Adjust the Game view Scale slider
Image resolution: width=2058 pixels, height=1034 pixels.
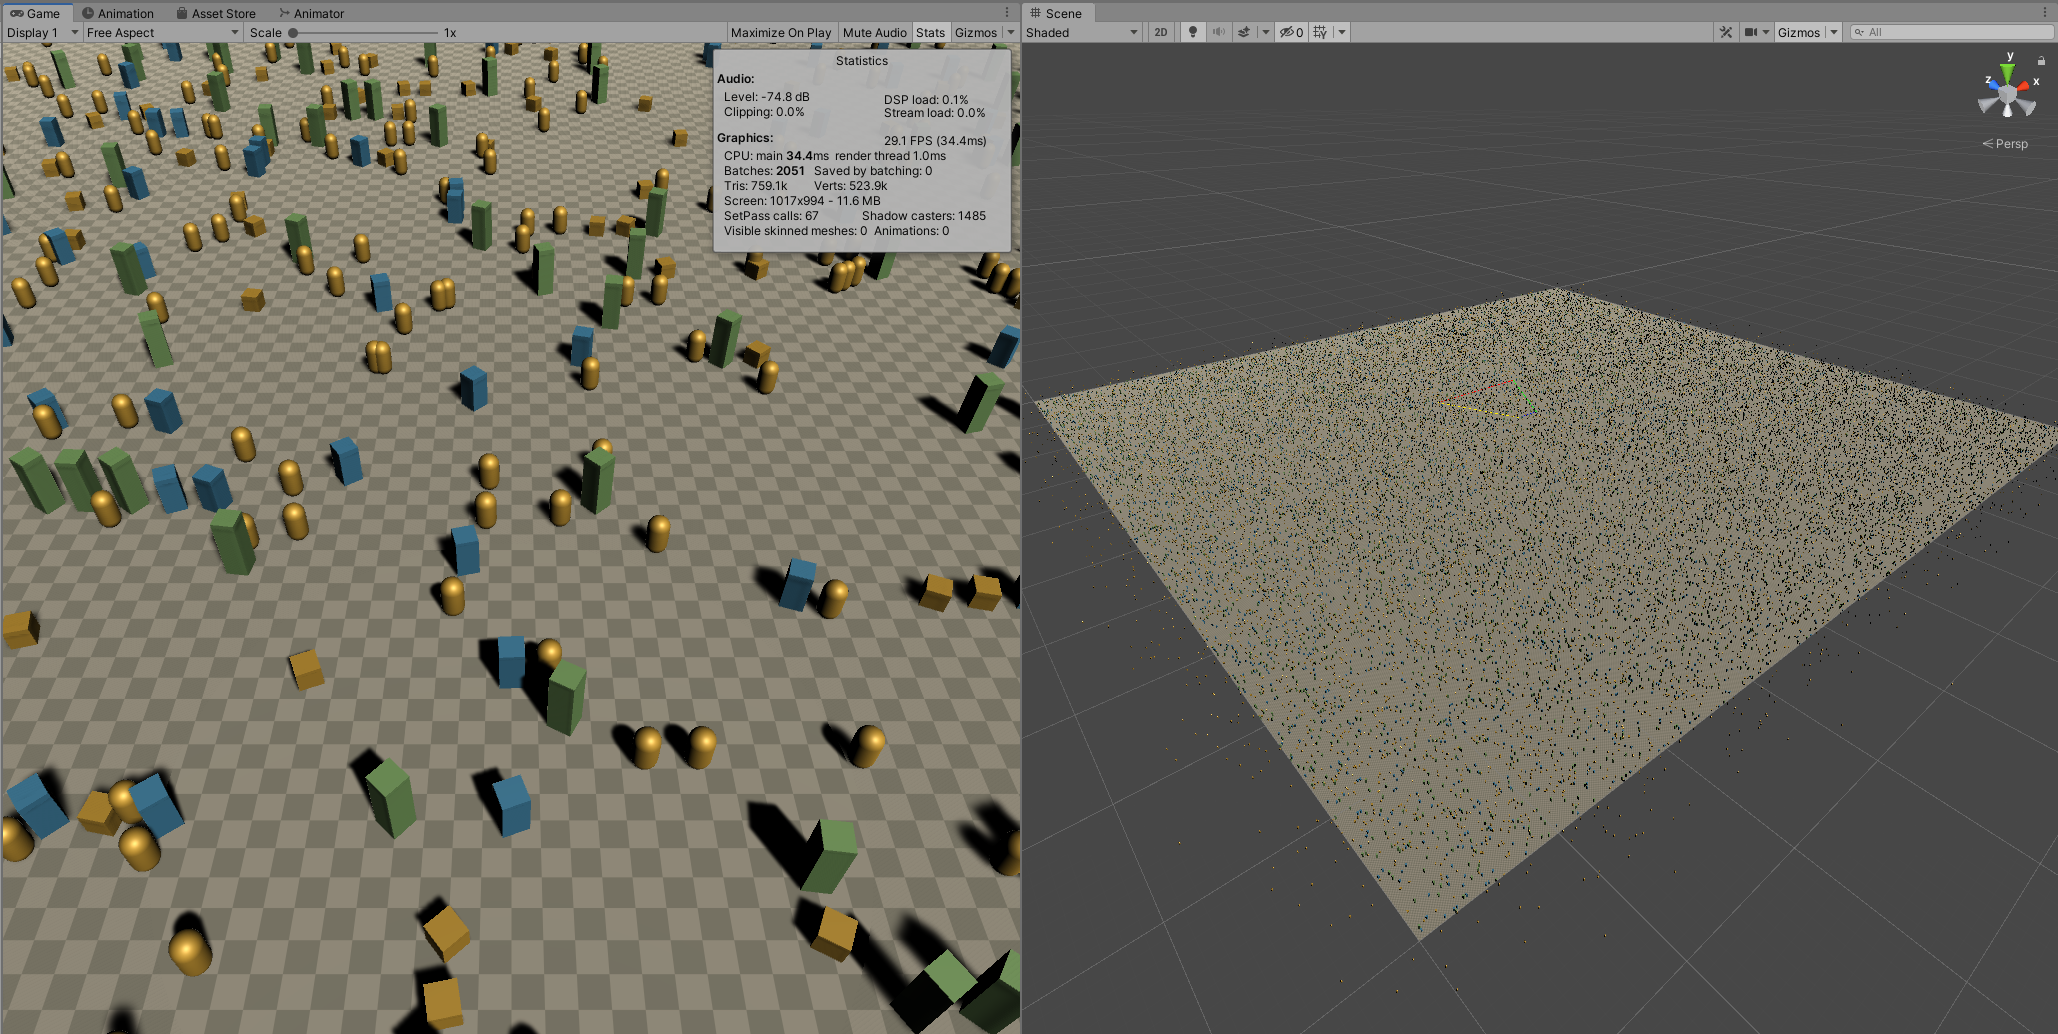point(364,32)
